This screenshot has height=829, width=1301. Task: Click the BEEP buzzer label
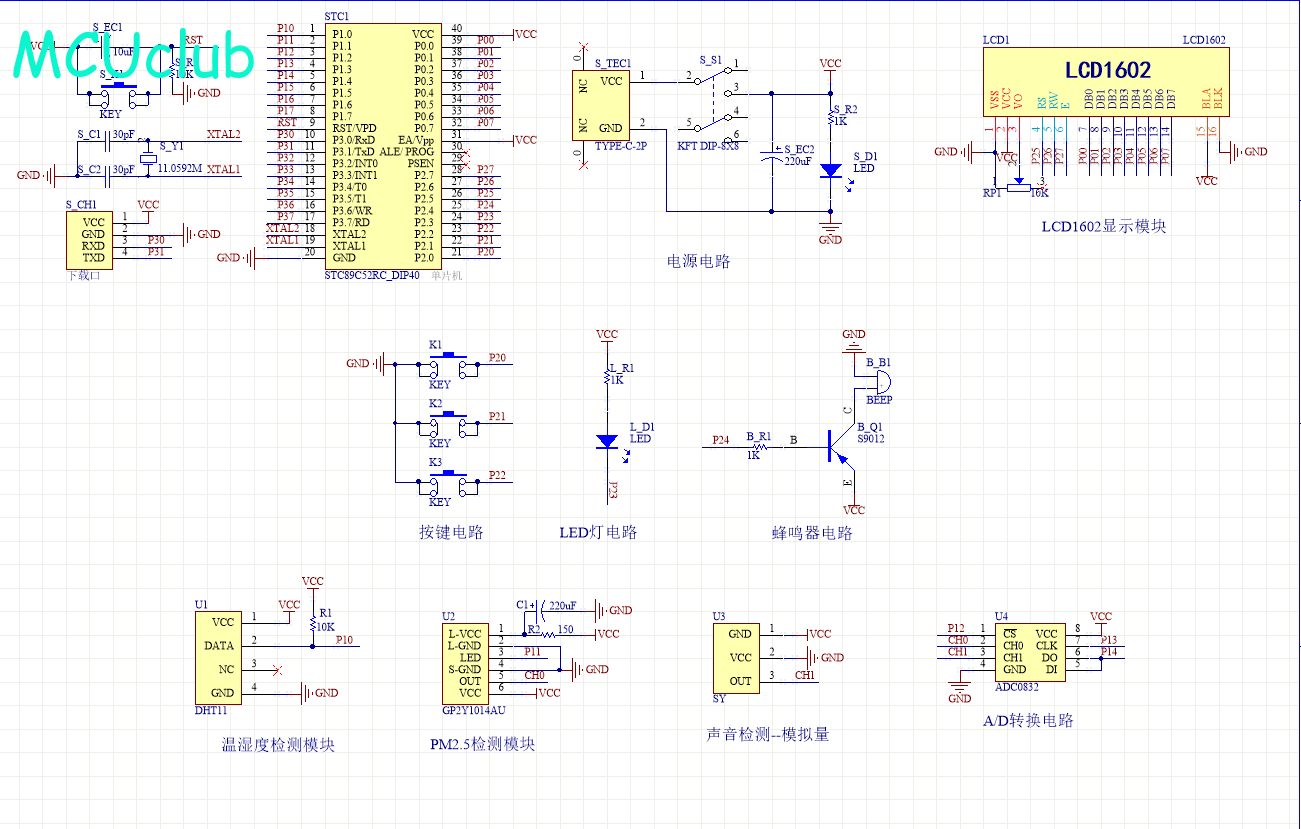pyautogui.click(x=880, y=400)
